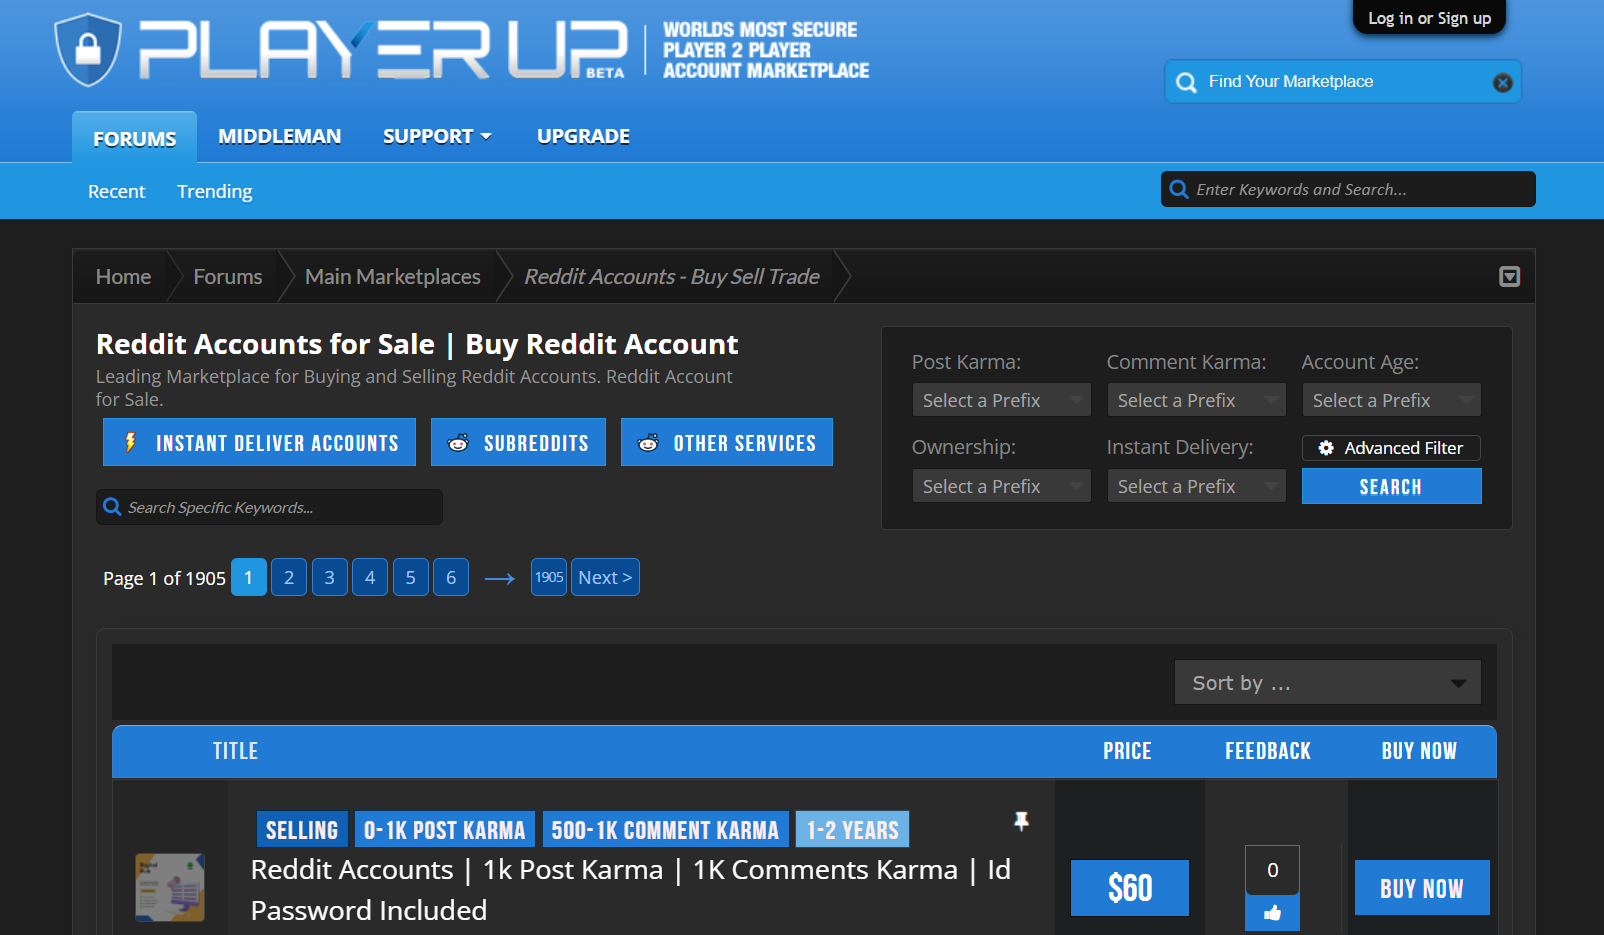Image resolution: width=1604 pixels, height=935 pixels.
Task: Open the Post Karma prefix dropdown
Action: [x=1001, y=400]
